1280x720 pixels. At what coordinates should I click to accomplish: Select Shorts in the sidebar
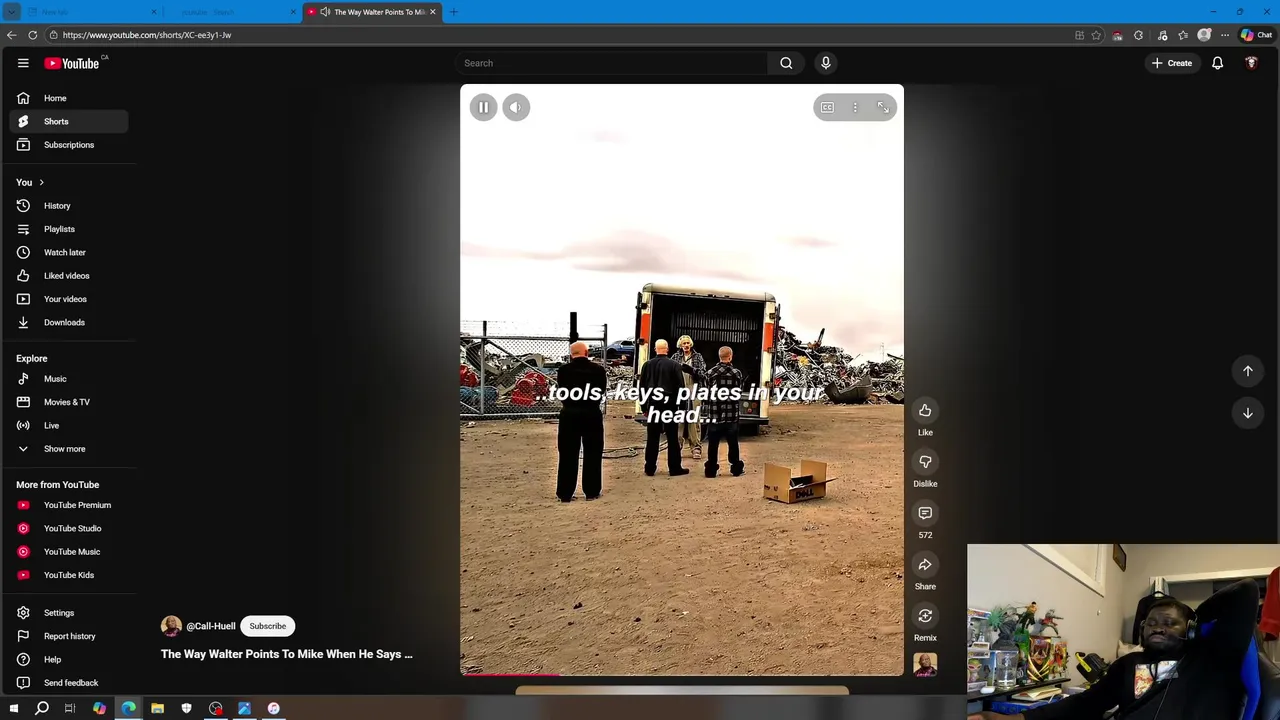click(x=69, y=121)
